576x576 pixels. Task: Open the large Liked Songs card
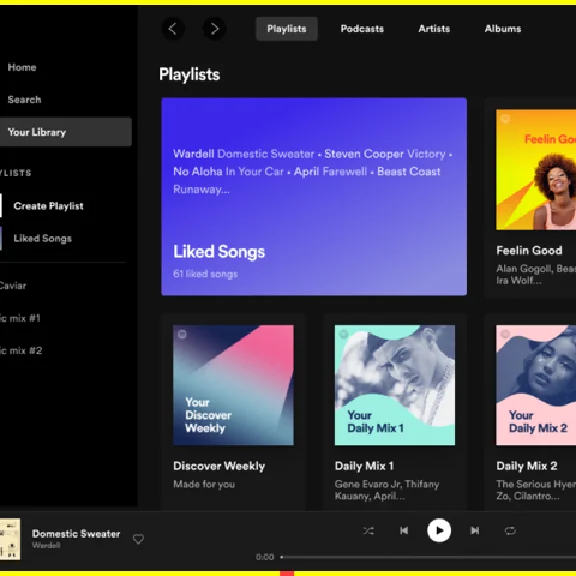[x=314, y=197]
